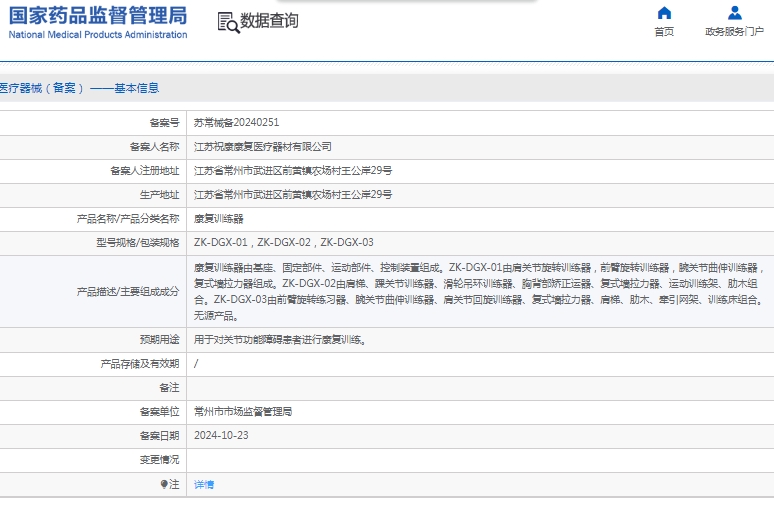Open the 详情 link
Image resolution: width=774 pixels, height=505 pixels.
[204, 485]
